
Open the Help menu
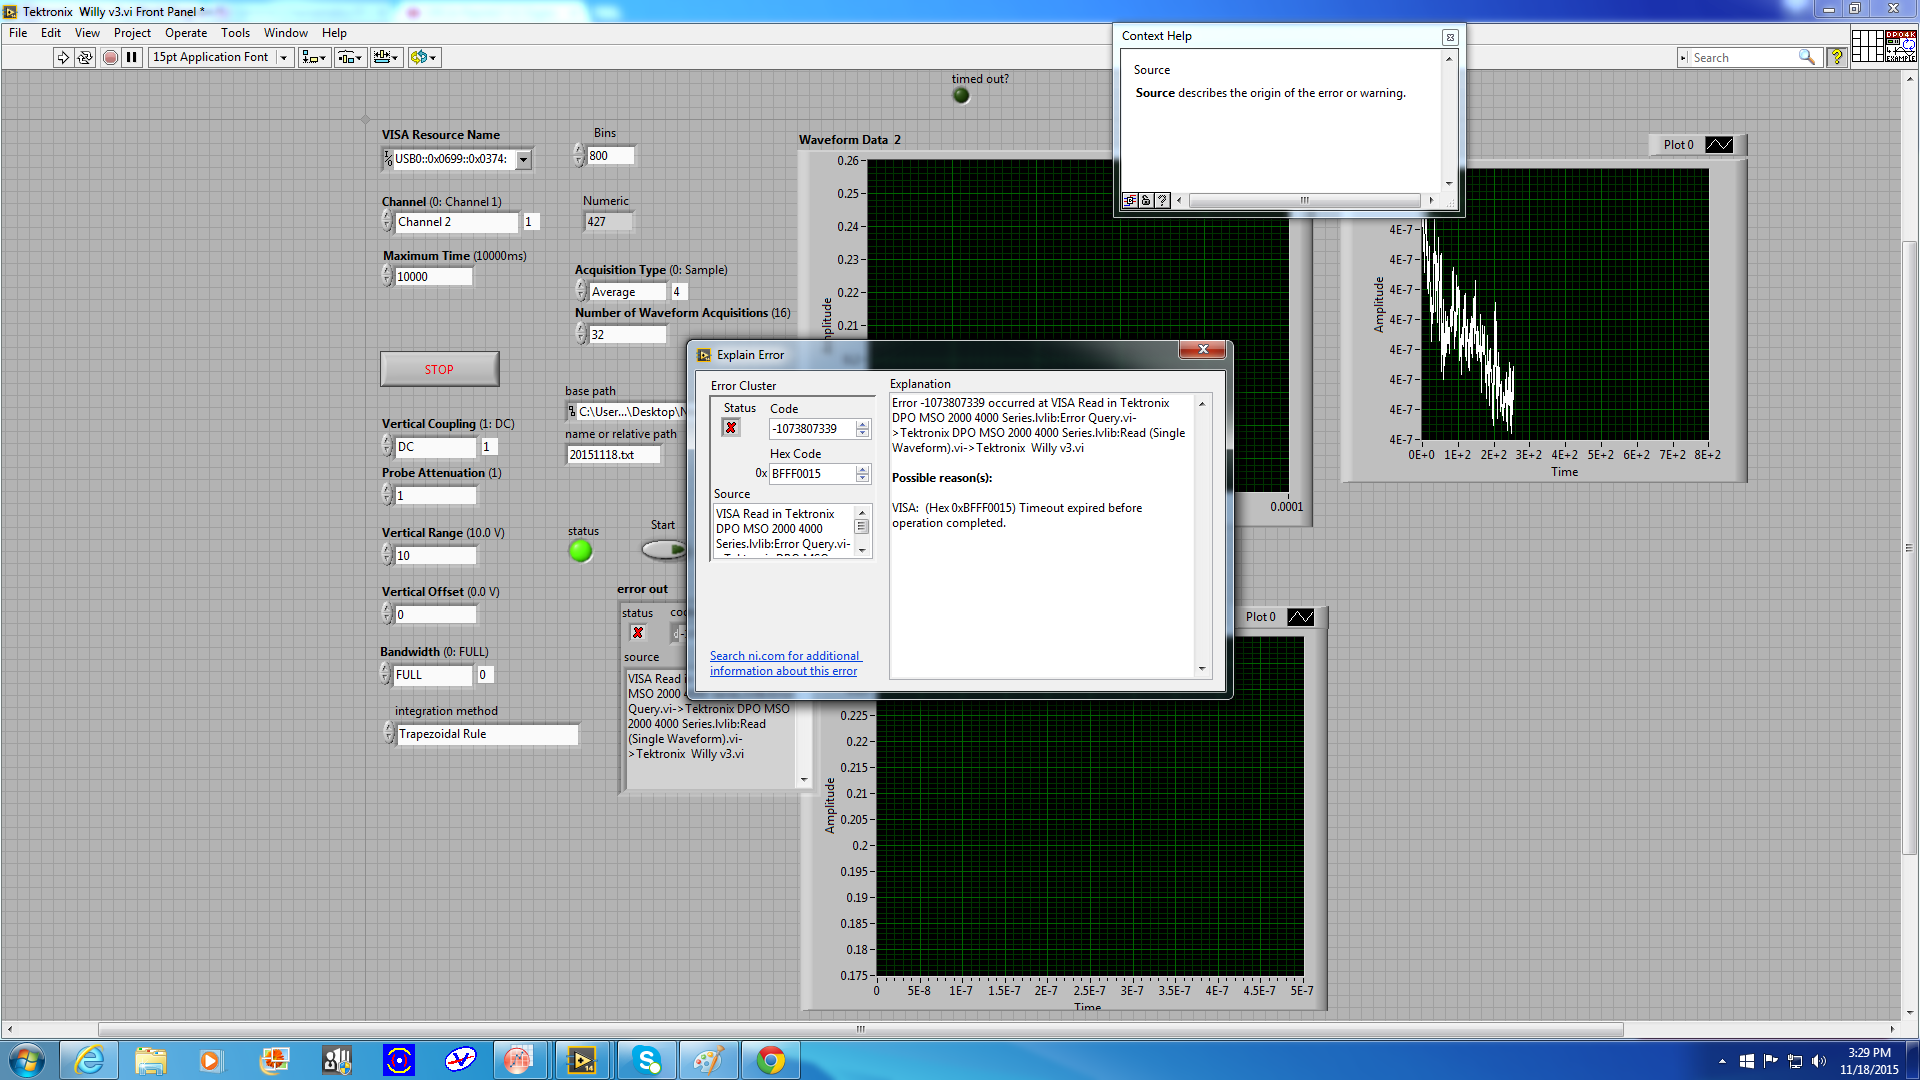tap(334, 33)
